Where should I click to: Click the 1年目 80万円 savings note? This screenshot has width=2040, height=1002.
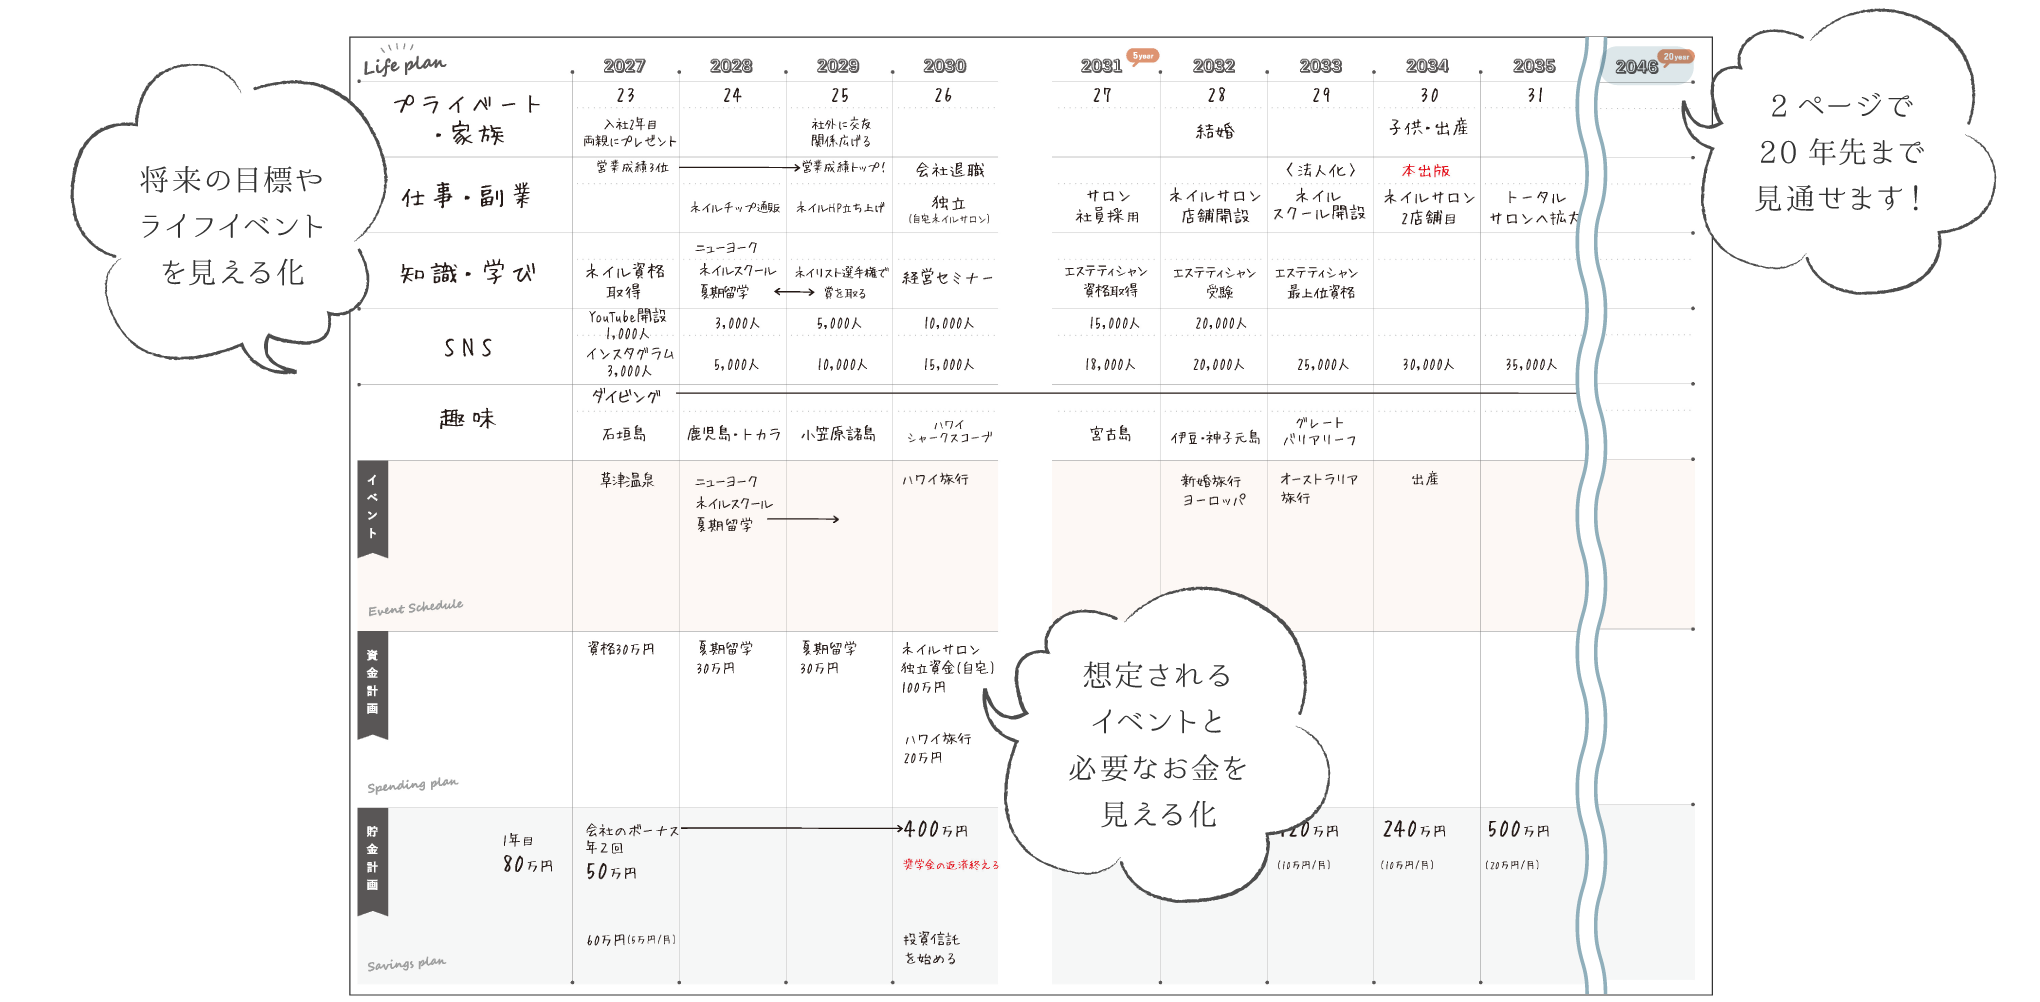pyautogui.click(x=527, y=853)
